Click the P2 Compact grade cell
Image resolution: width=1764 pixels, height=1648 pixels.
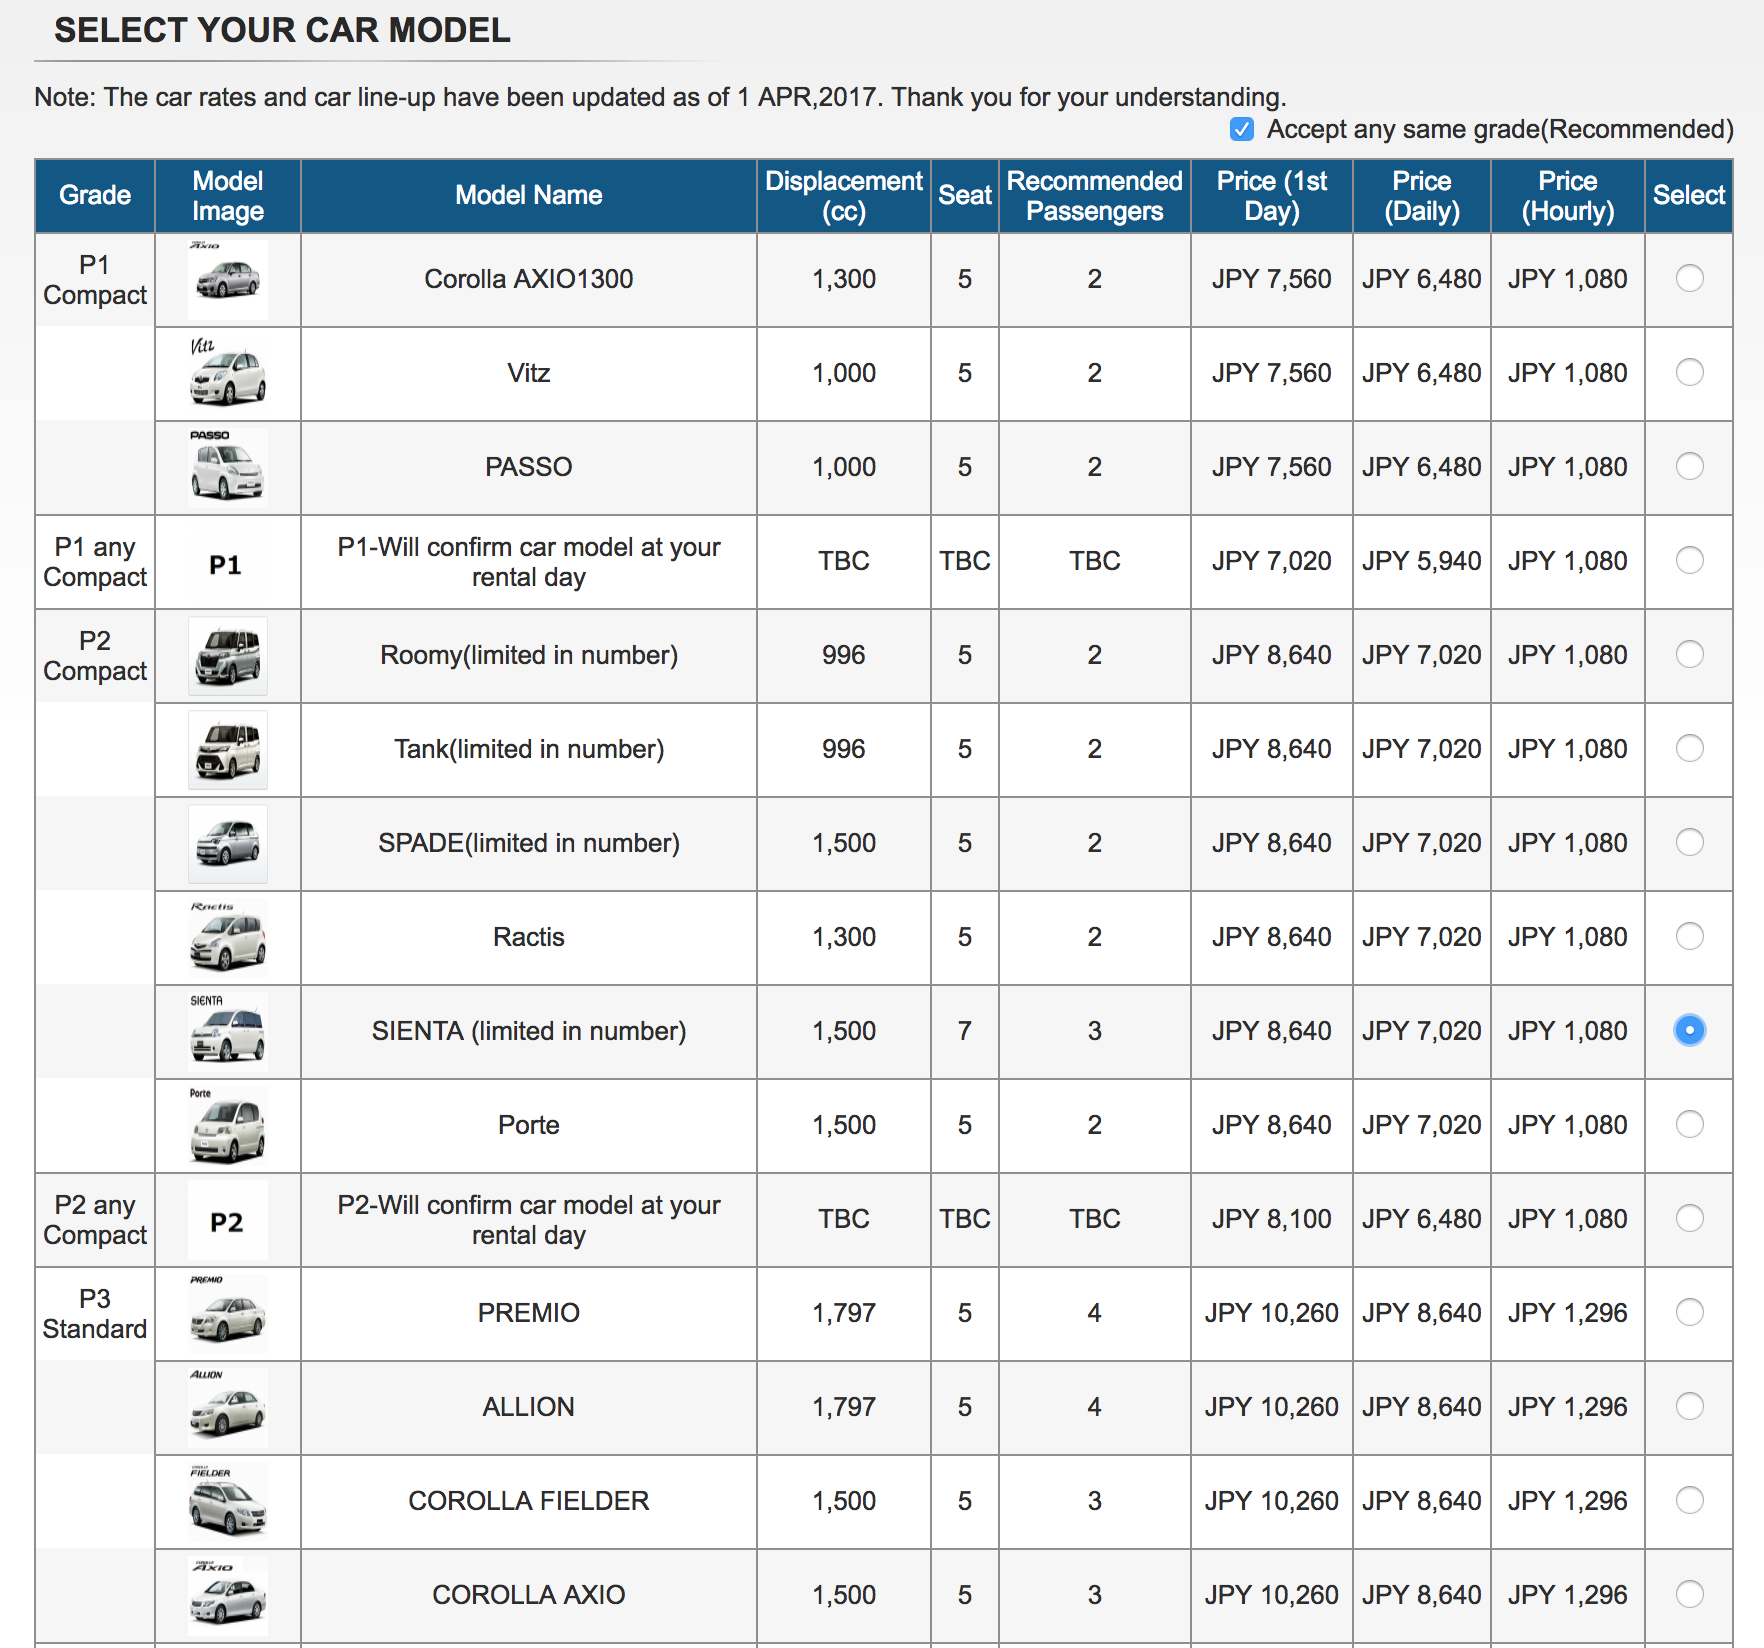pos(95,656)
